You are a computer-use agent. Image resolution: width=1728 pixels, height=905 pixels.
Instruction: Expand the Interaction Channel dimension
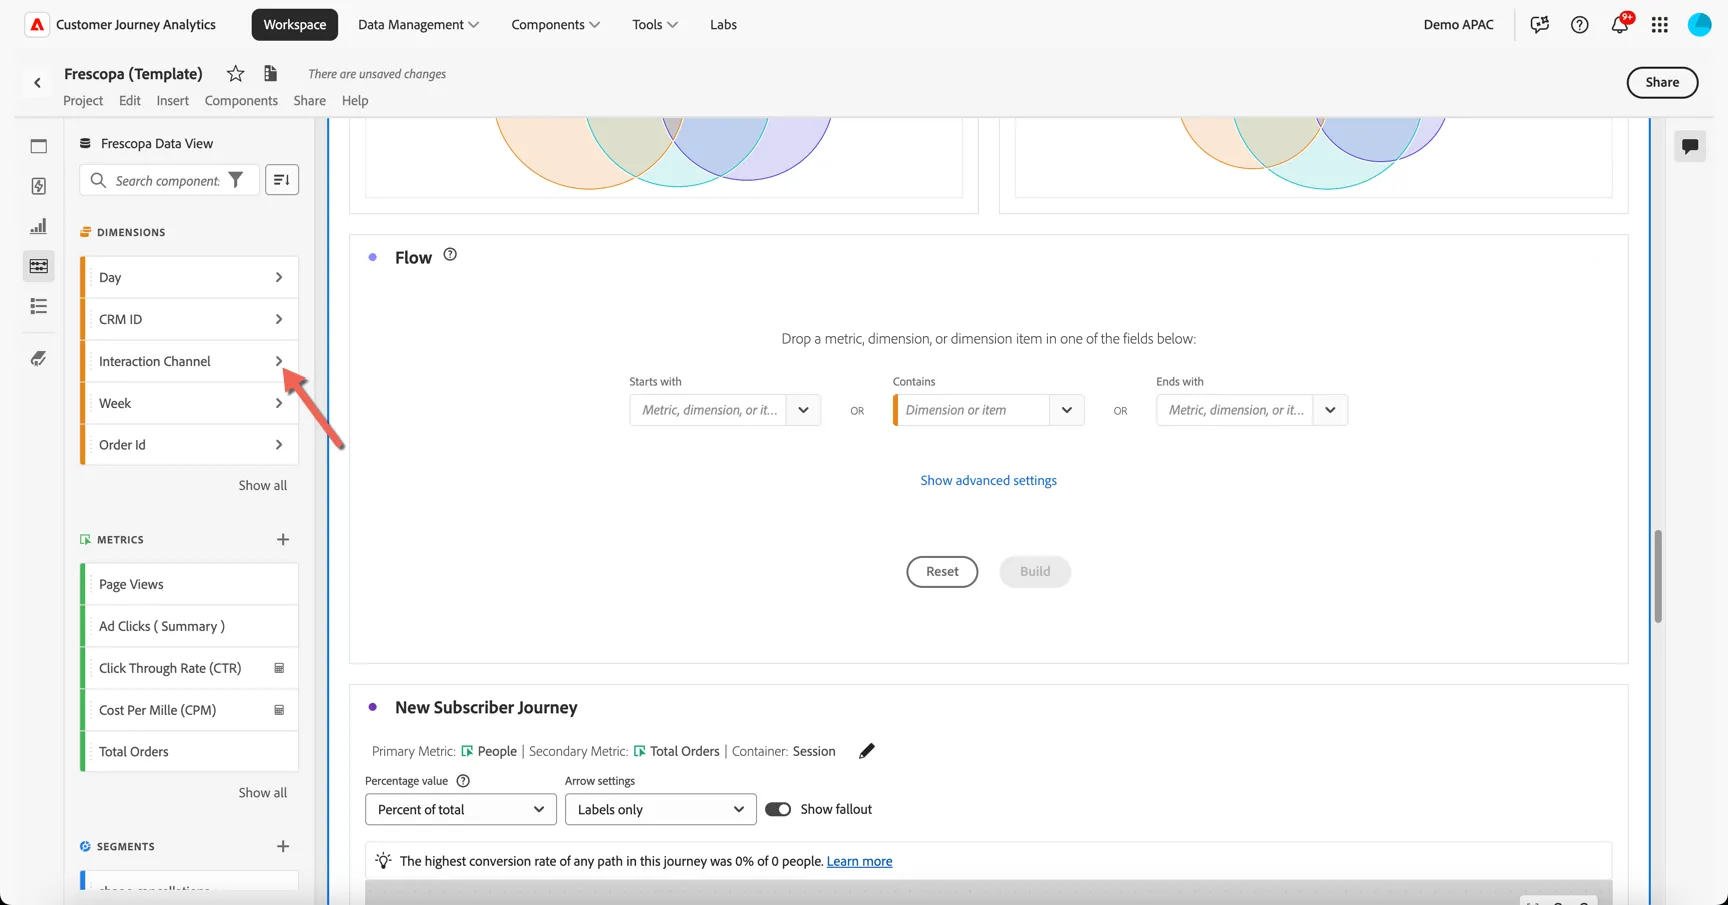279,361
